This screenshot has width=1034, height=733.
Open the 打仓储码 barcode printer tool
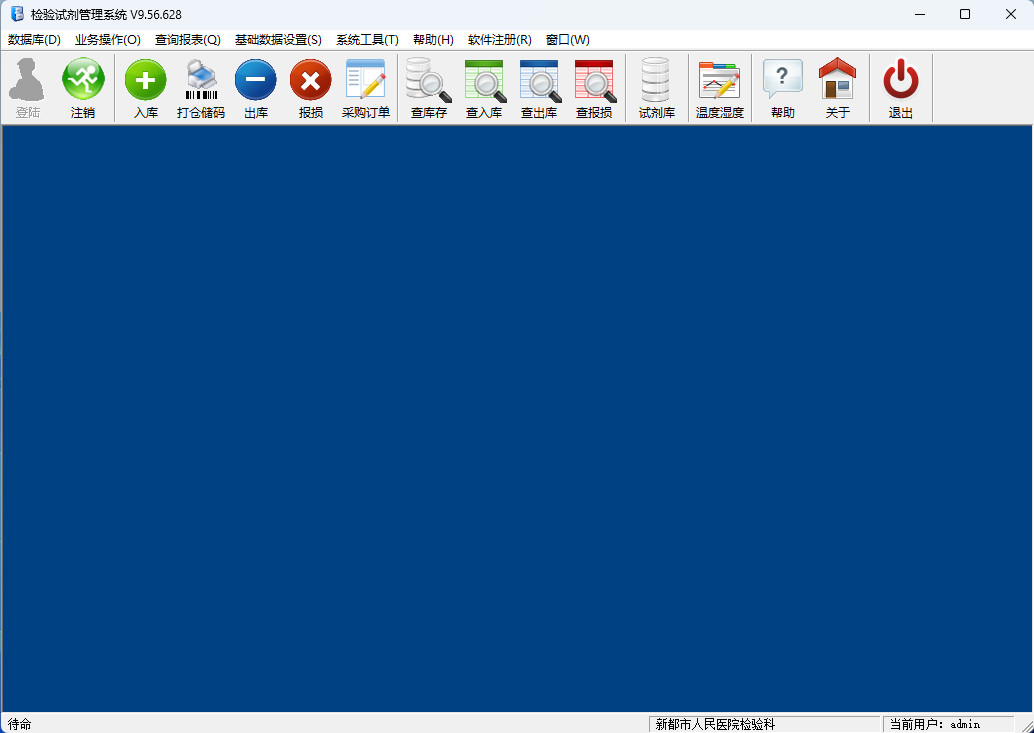pyautogui.click(x=201, y=80)
